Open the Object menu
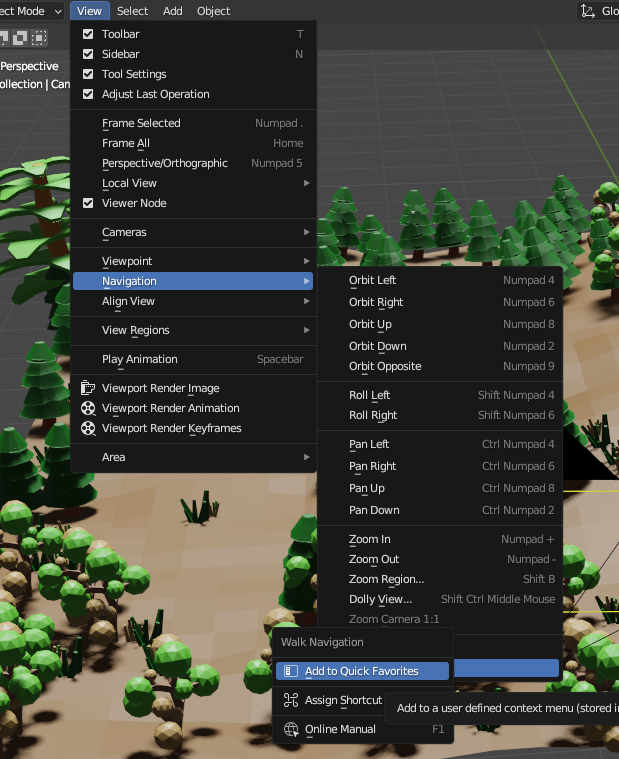Image resolution: width=619 pixels, height=759 pixels. [x=213, y=11]
